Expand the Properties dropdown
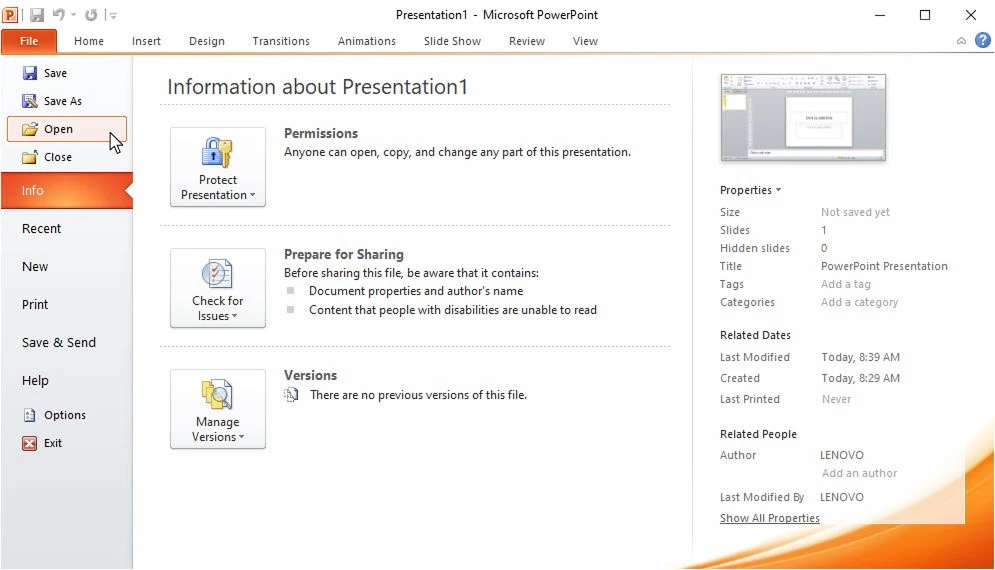 pyautogui.click(x=750, y=190)
